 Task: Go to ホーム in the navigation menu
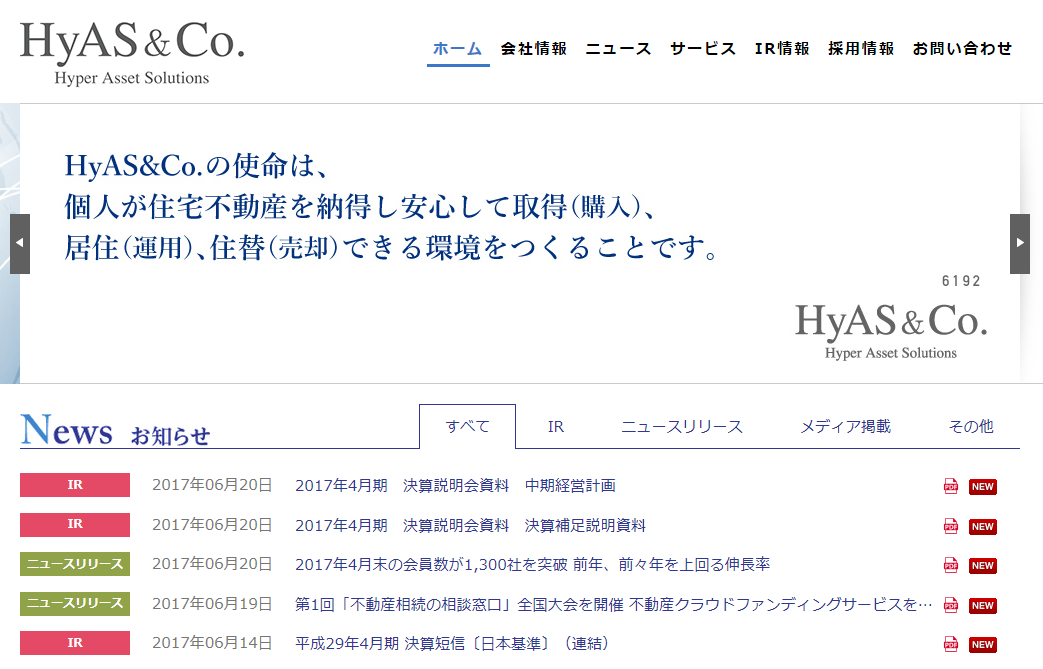click(x=457, y=49)
